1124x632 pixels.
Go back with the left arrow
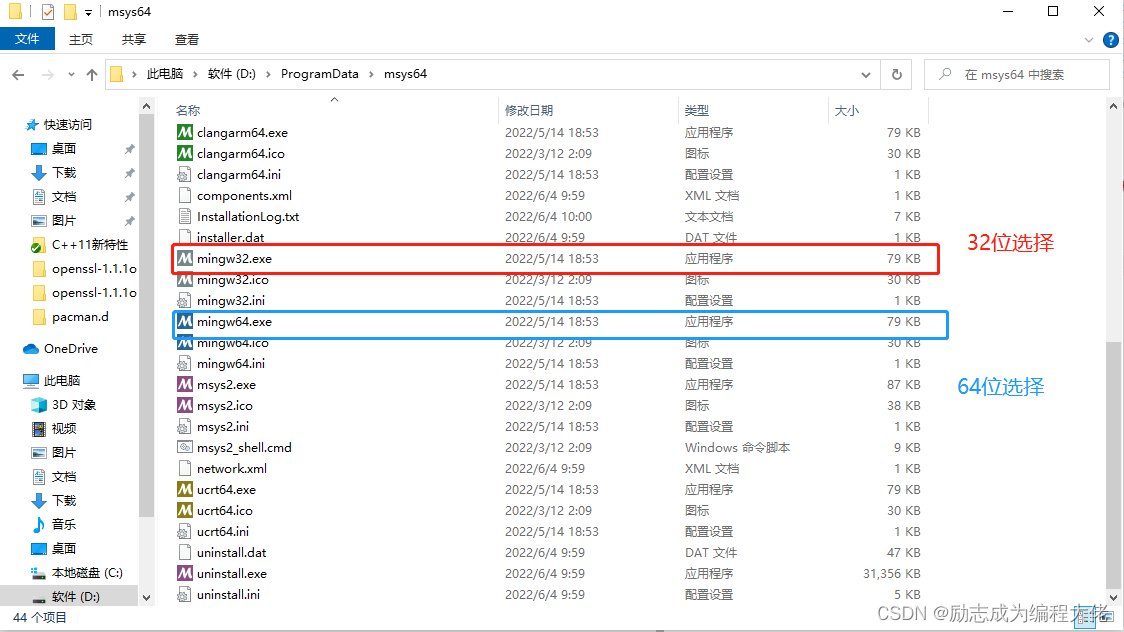click(19, 75)
